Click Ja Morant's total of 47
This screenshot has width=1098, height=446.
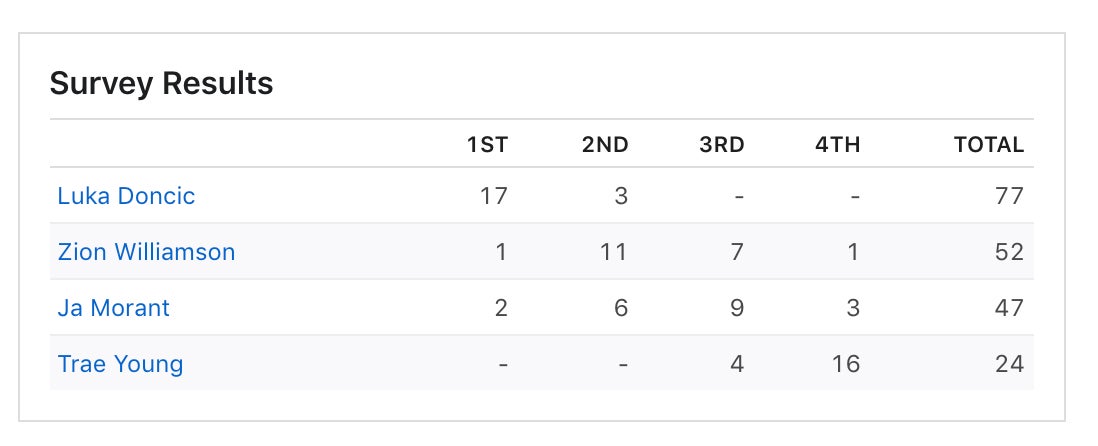coord(1009,307)
